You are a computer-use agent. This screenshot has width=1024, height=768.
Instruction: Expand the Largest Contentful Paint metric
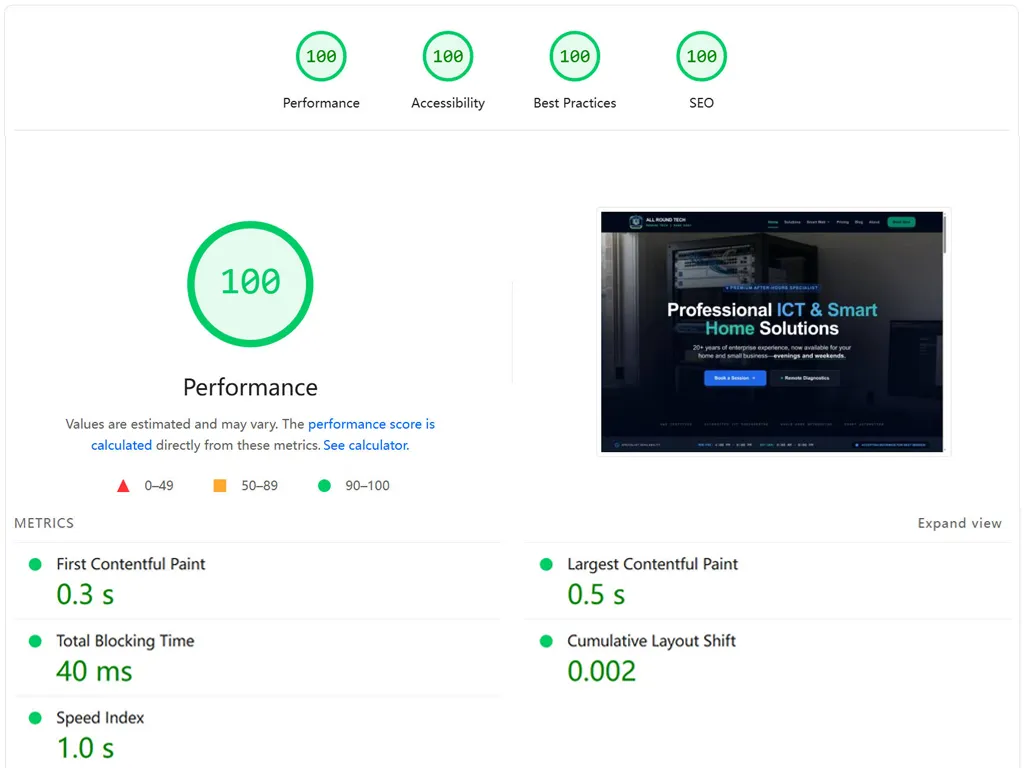click(x=651, y=563)
